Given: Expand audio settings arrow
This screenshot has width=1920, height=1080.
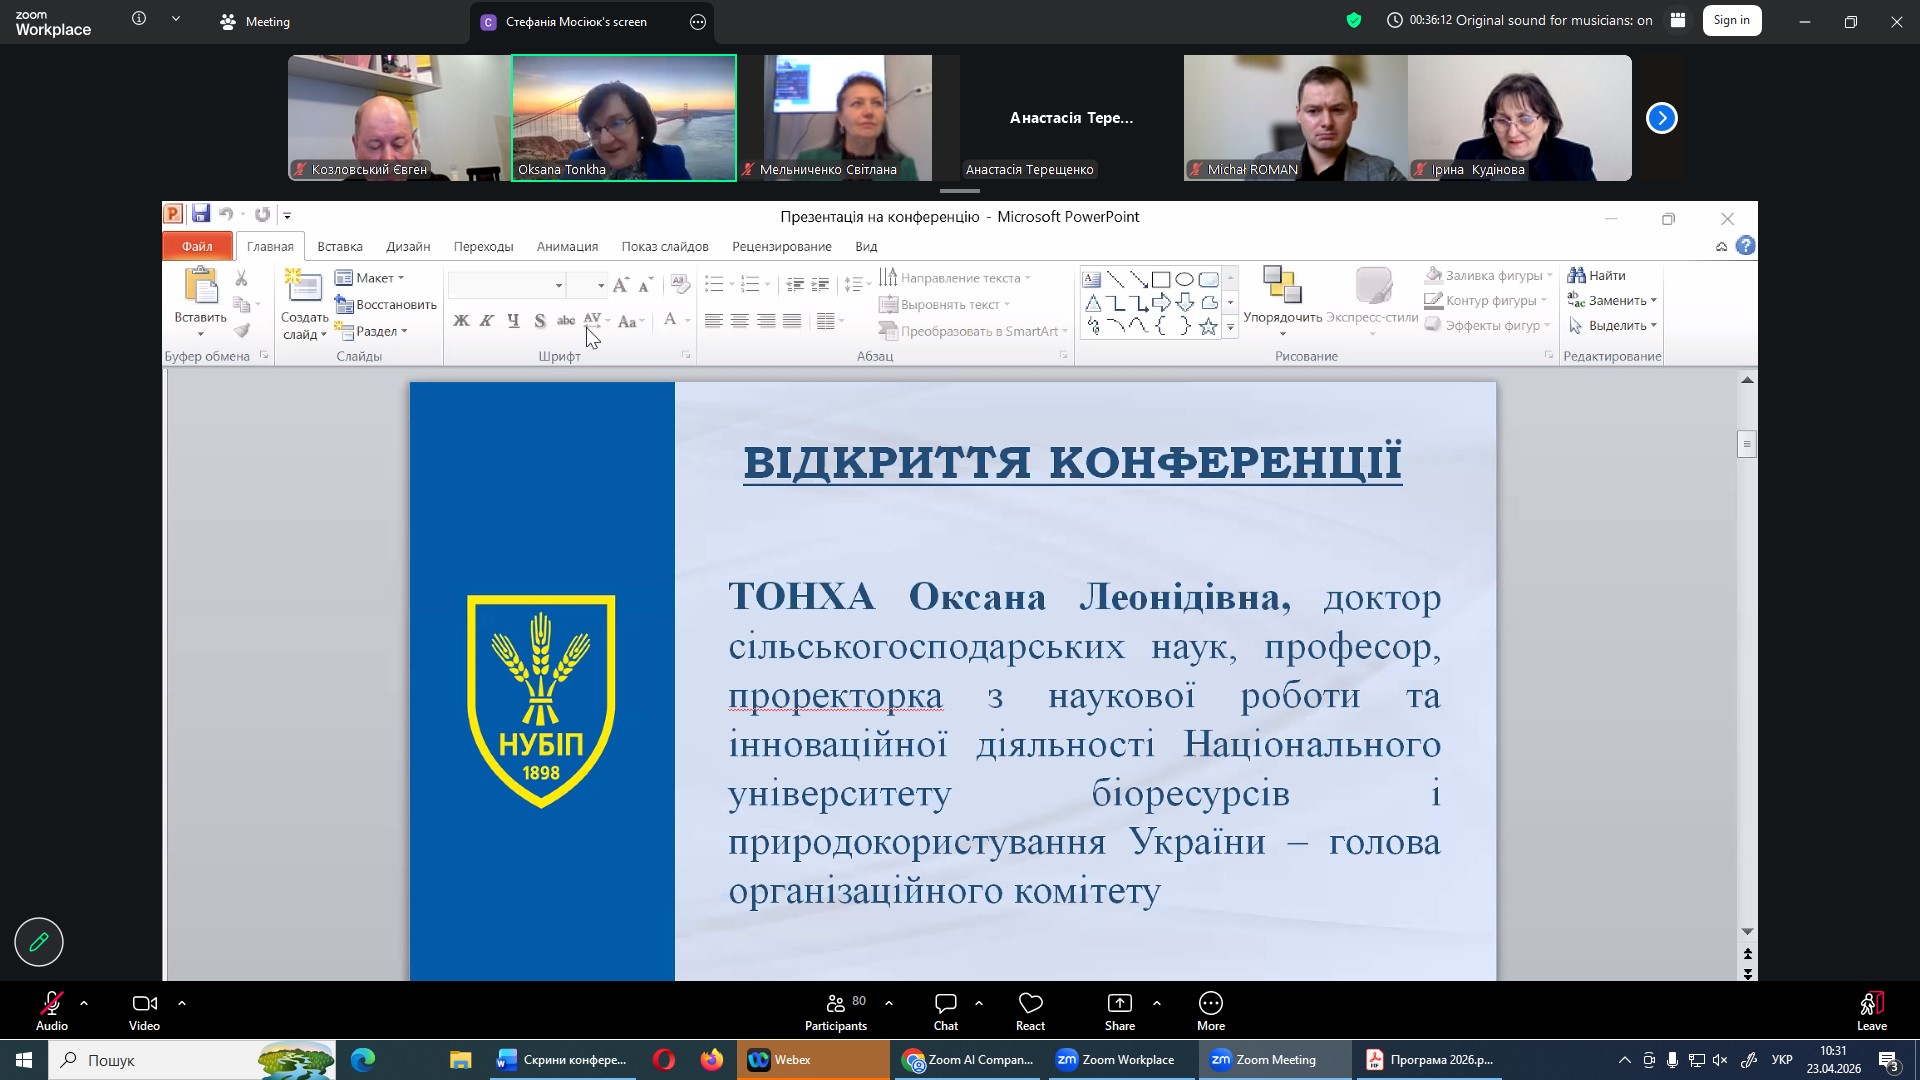Looking at the screenshot, I should coord(84,1002).
